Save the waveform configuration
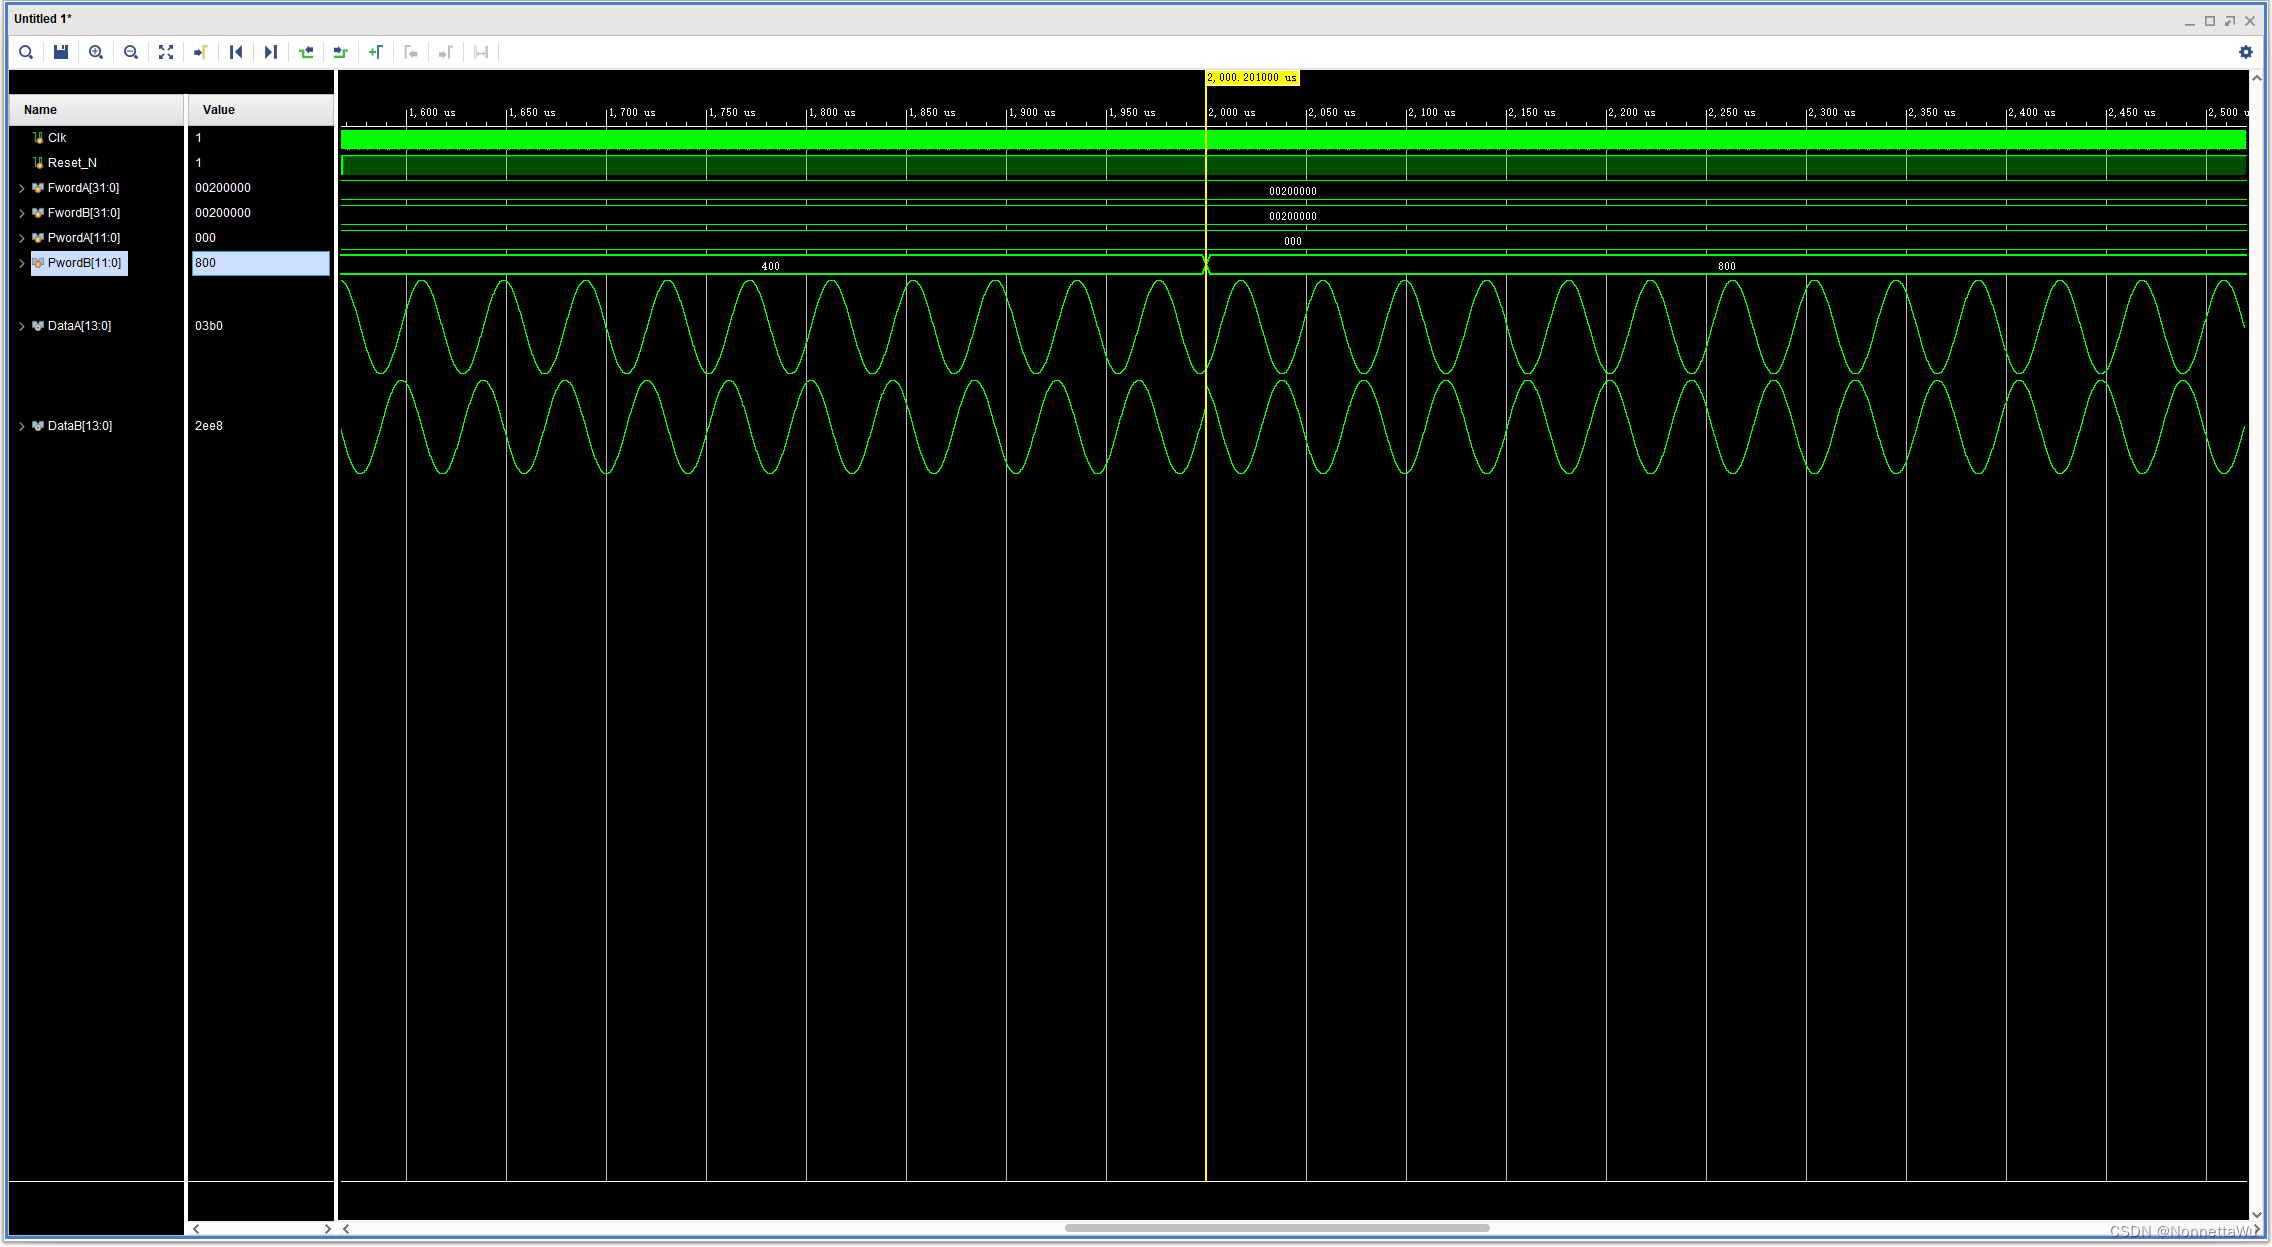2272x1247 pixels. click(x=61, y=52)
